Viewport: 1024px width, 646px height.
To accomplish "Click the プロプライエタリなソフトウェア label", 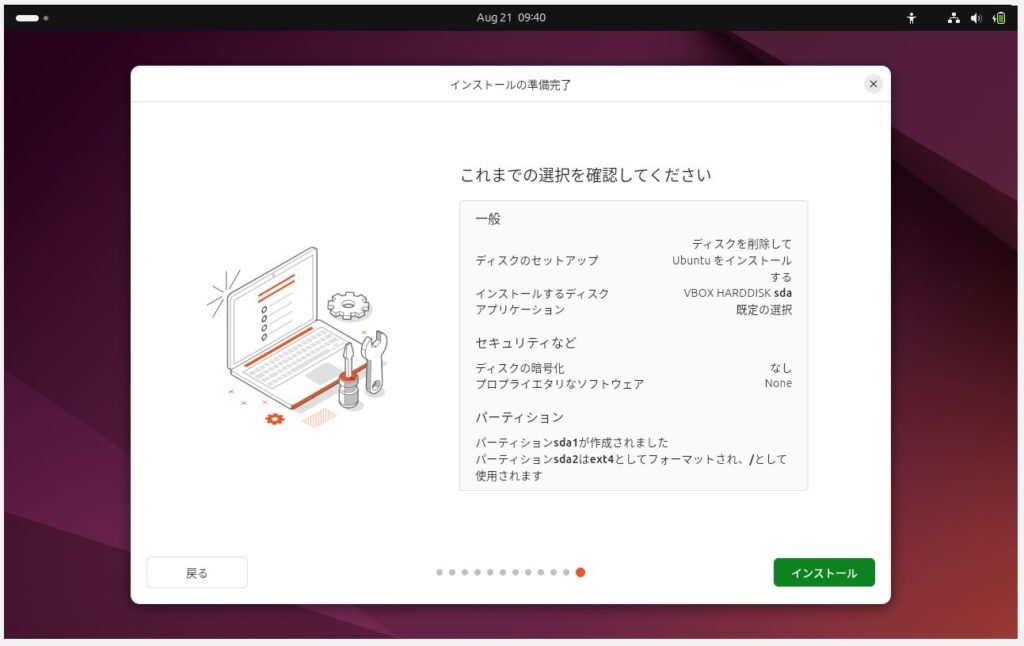I will [560, 384].
